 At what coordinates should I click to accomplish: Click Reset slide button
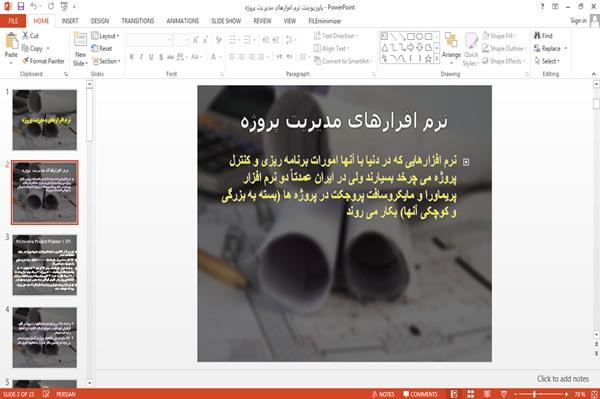102,49
